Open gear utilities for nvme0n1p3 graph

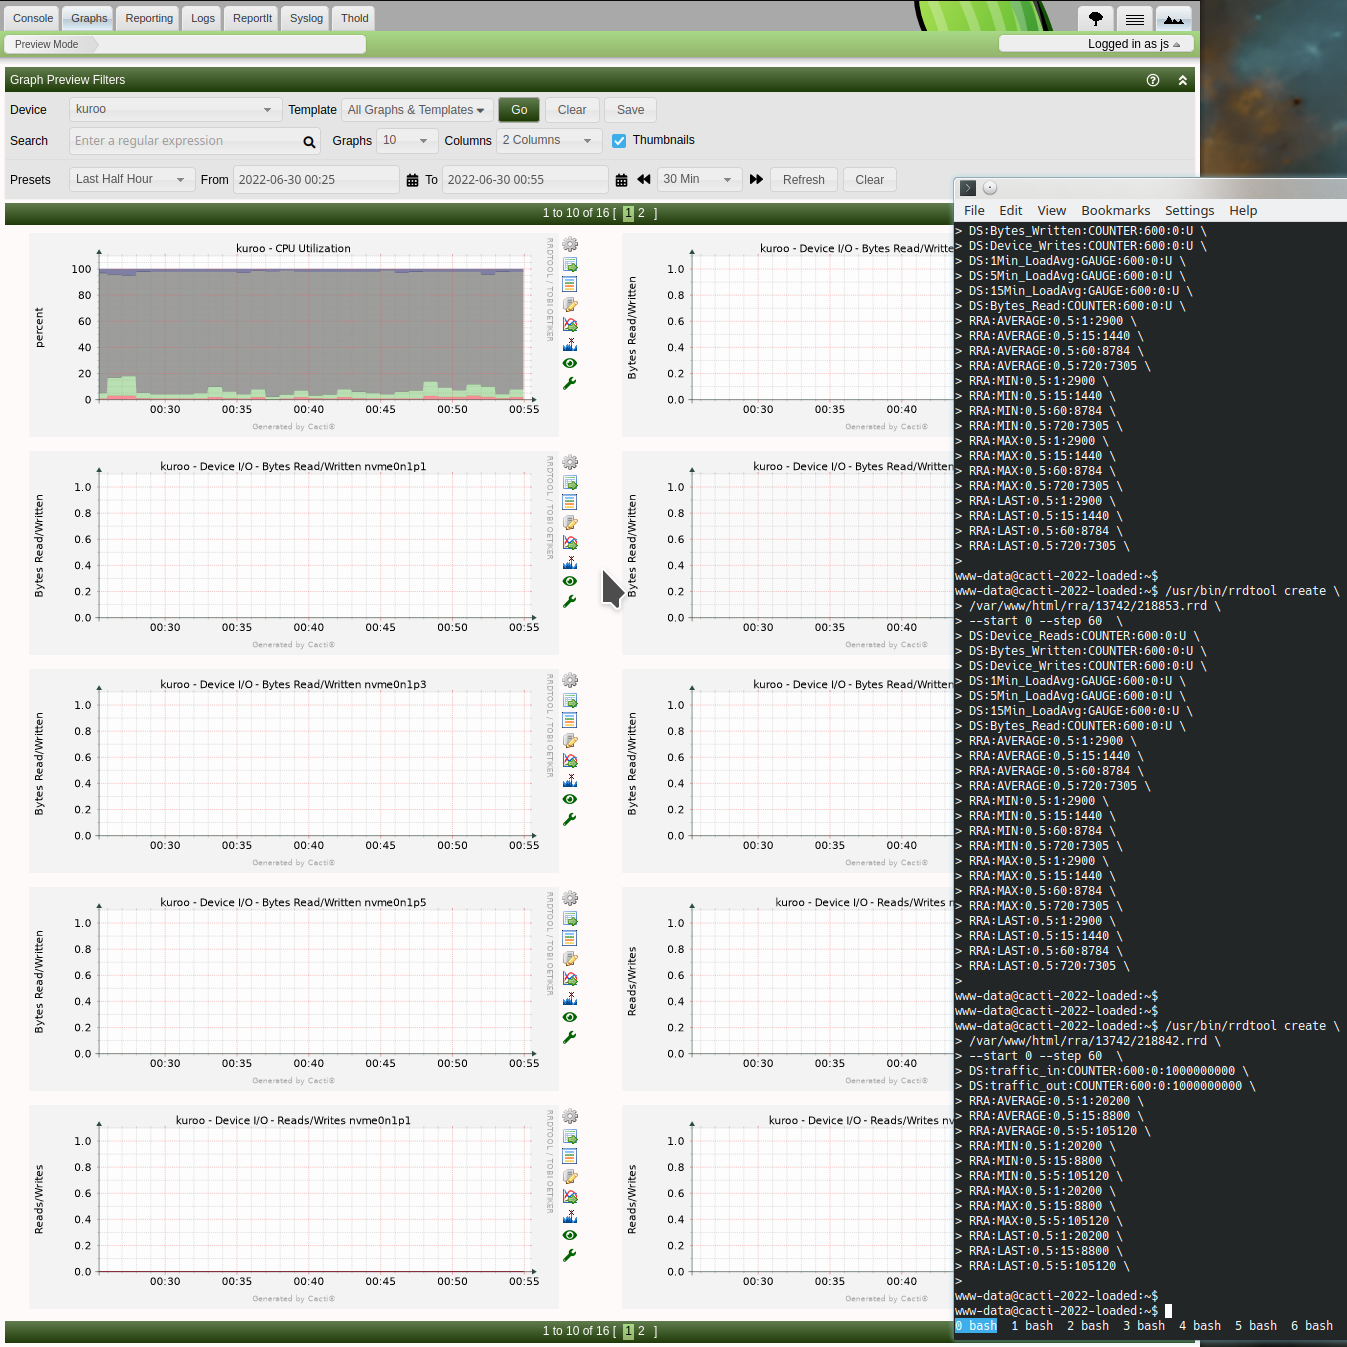(570, 681)
